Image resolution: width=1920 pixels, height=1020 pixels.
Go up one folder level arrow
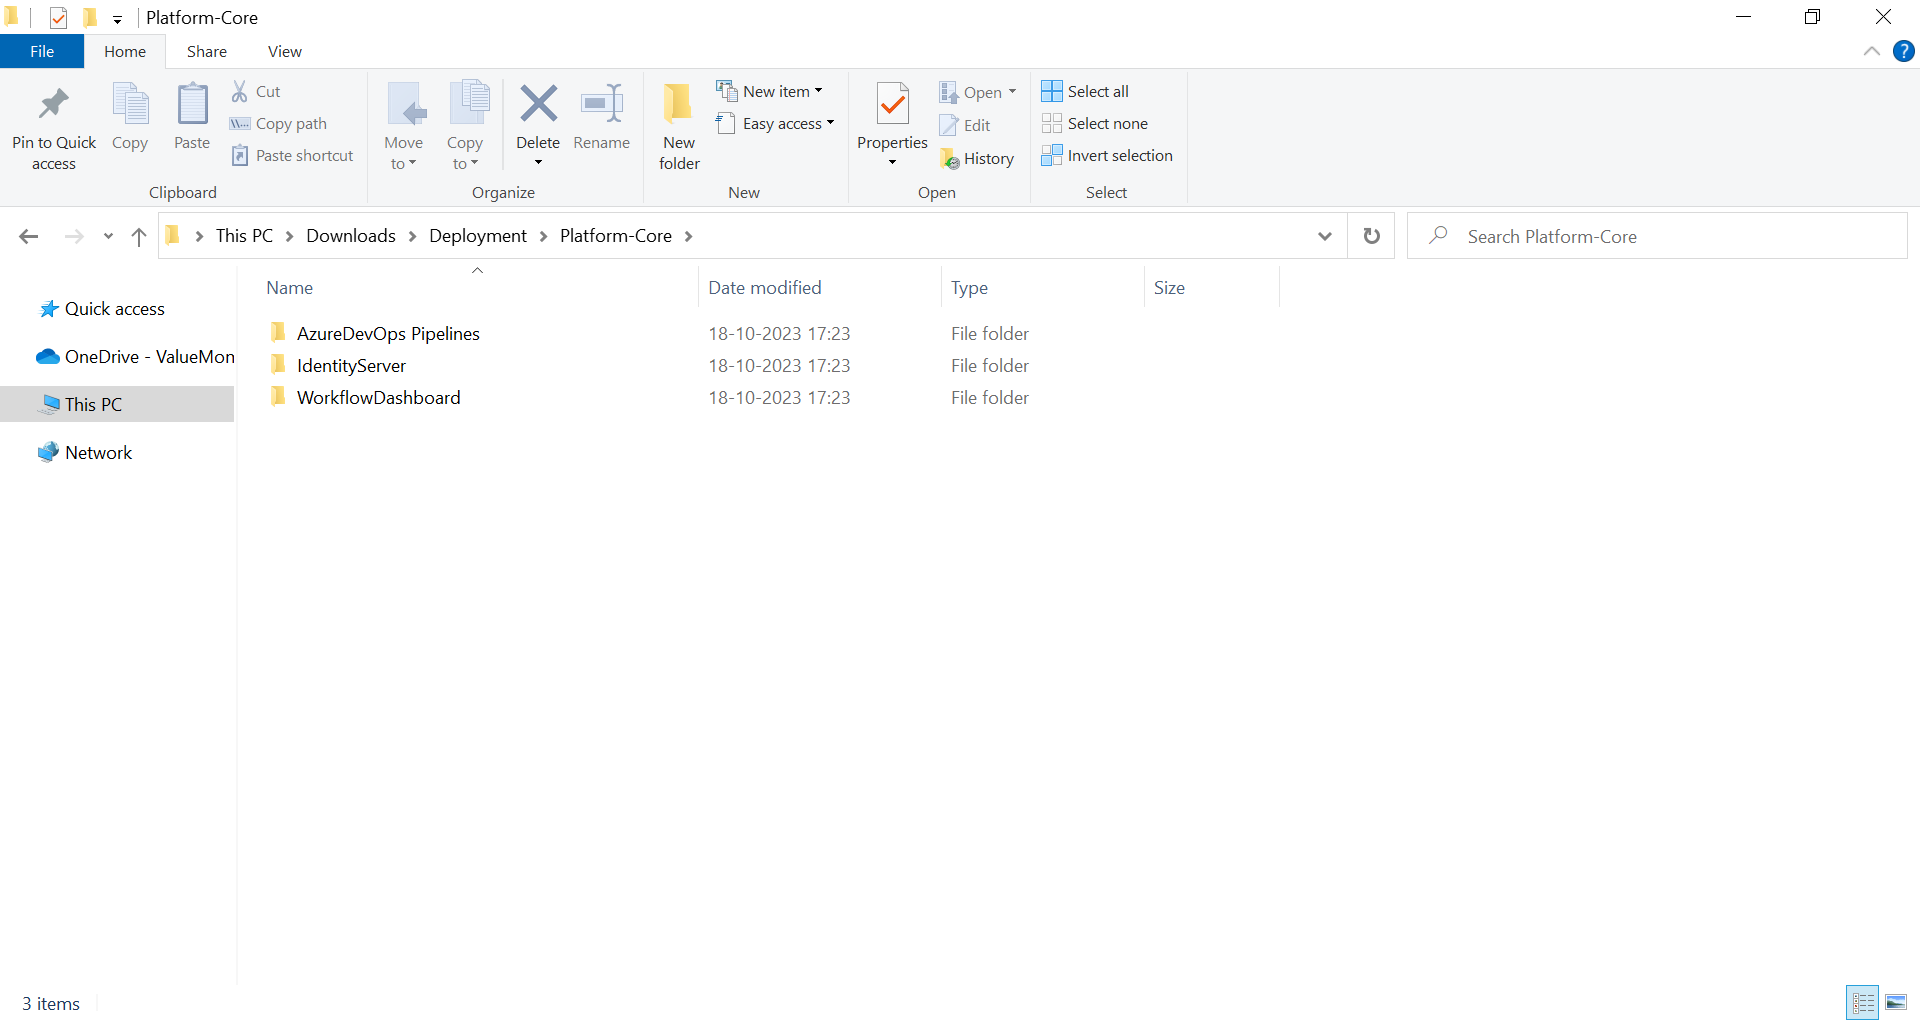[x=139, y=236]
